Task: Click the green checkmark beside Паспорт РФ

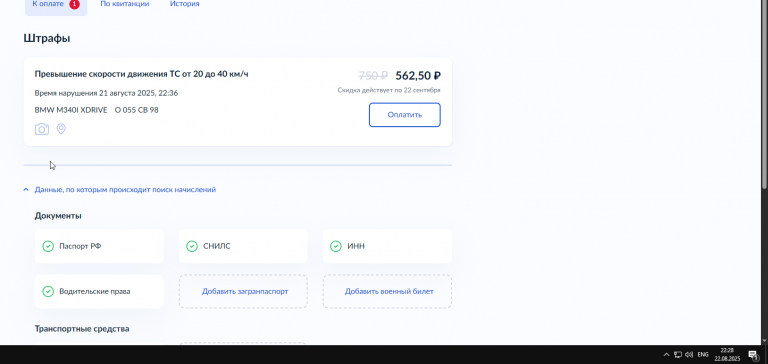Action: point(48,246)
